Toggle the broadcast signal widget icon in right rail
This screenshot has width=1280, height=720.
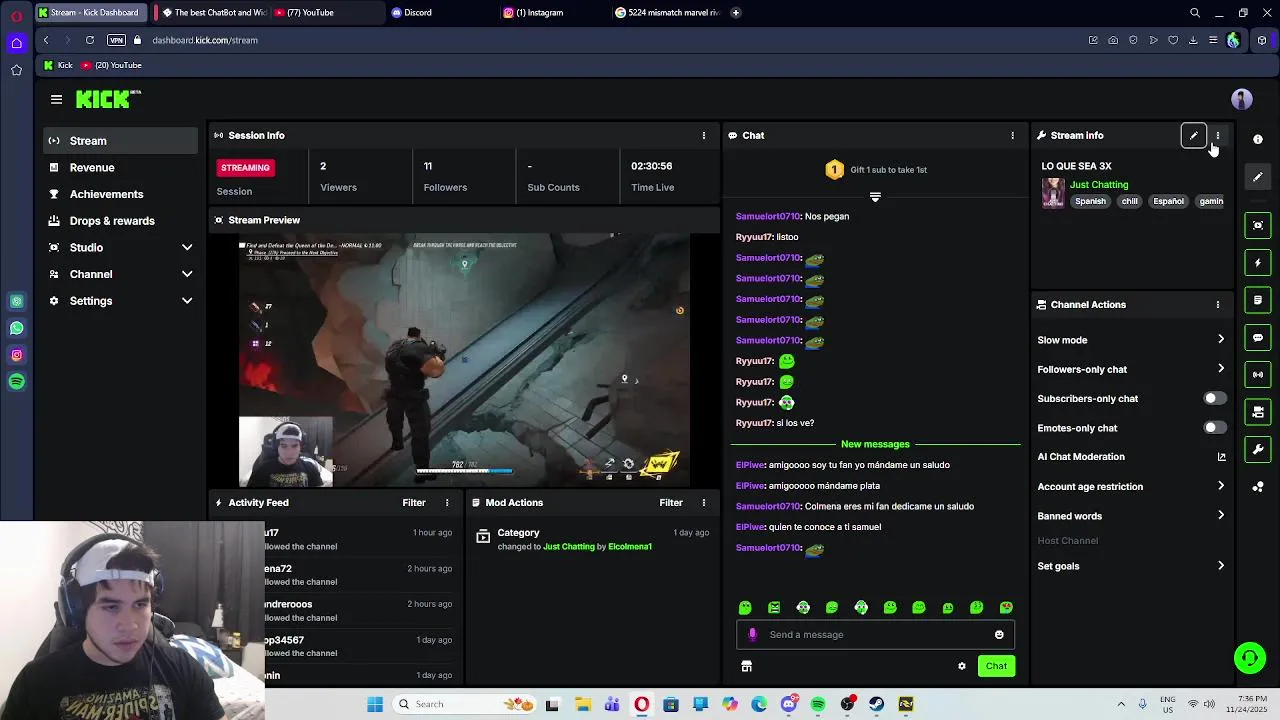pos(1258,374)
